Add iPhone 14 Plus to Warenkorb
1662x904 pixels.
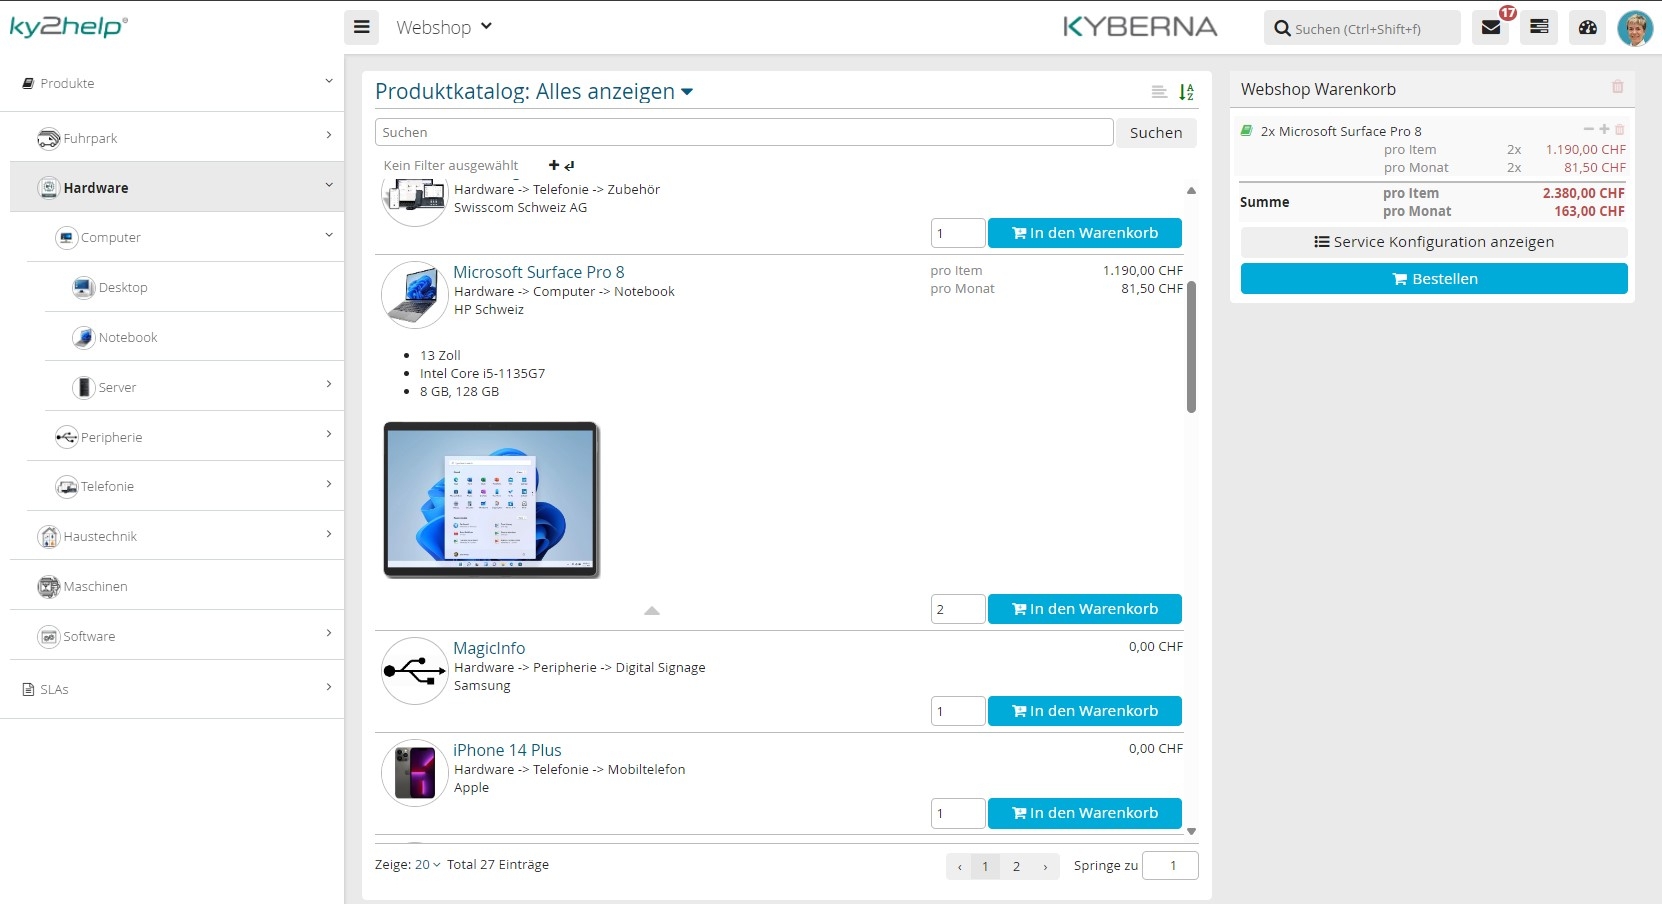click(1085, 813)
